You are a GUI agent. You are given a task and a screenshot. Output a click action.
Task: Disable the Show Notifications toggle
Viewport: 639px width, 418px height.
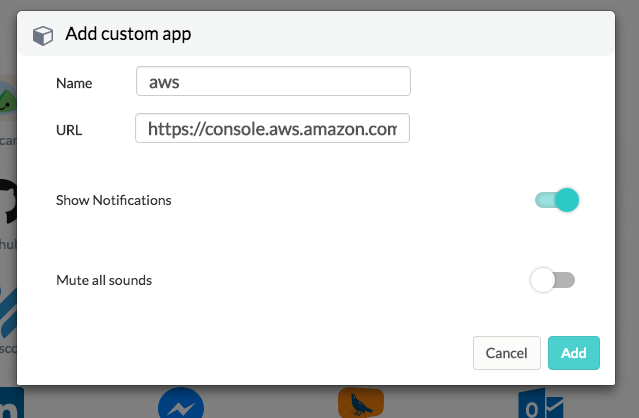(556, 200)
